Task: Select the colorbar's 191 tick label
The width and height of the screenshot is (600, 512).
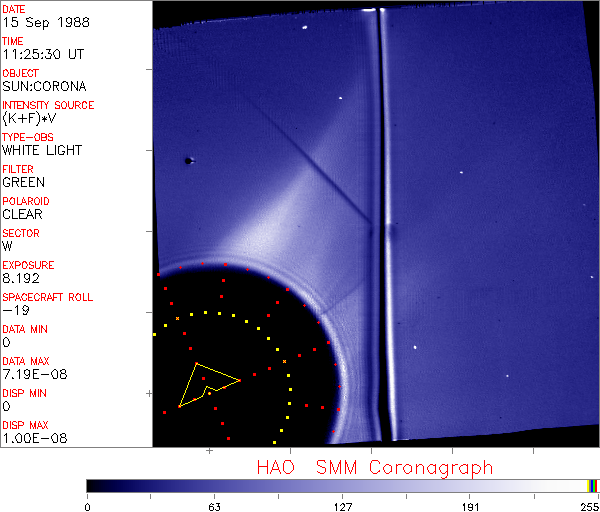Action: click(x=467, y=504)
